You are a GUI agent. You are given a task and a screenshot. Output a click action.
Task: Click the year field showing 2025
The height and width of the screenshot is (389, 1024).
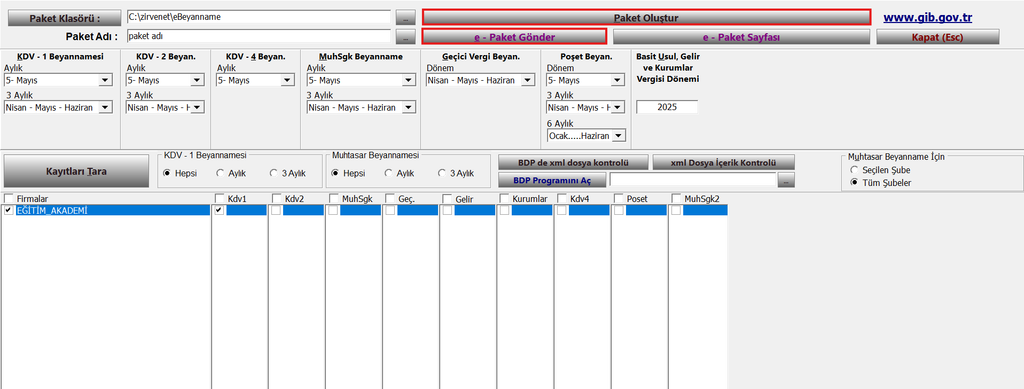667,106
